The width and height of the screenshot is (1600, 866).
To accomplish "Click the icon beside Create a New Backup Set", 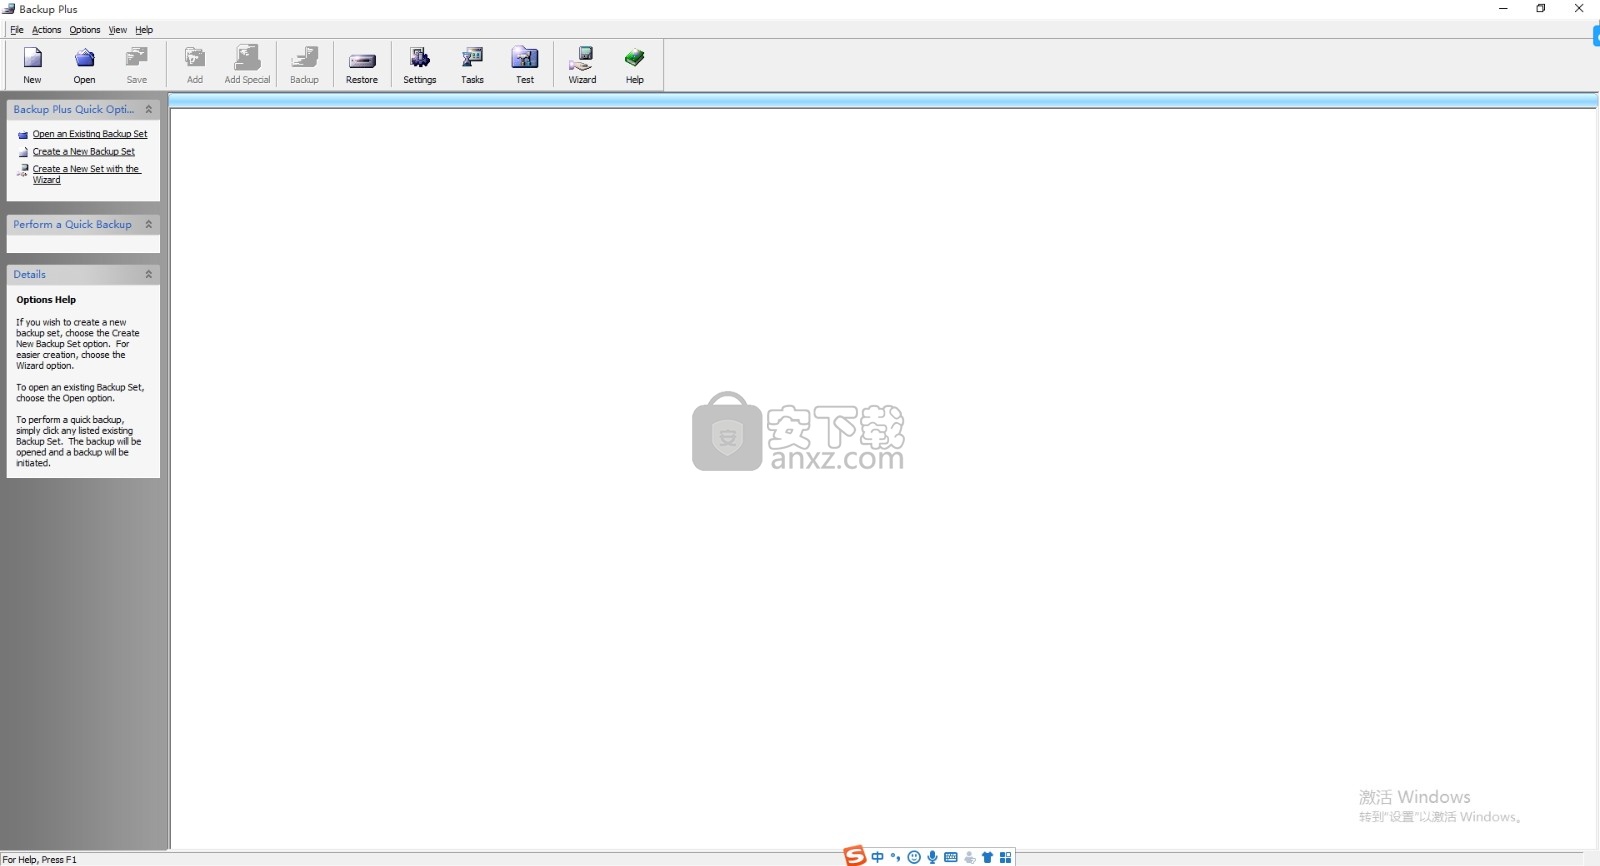I will tap(23, 153).
